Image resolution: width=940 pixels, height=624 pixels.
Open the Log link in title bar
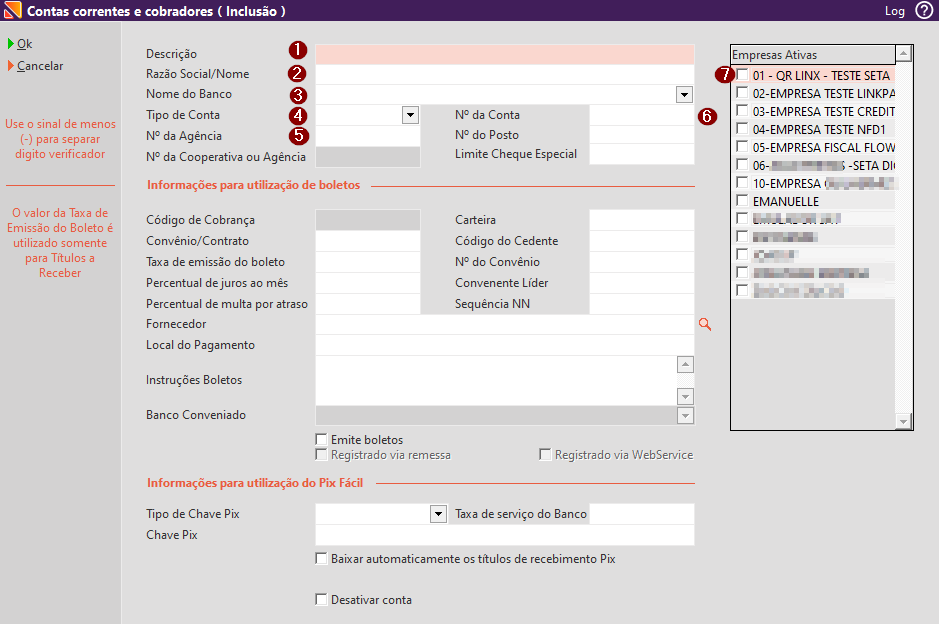894,11
